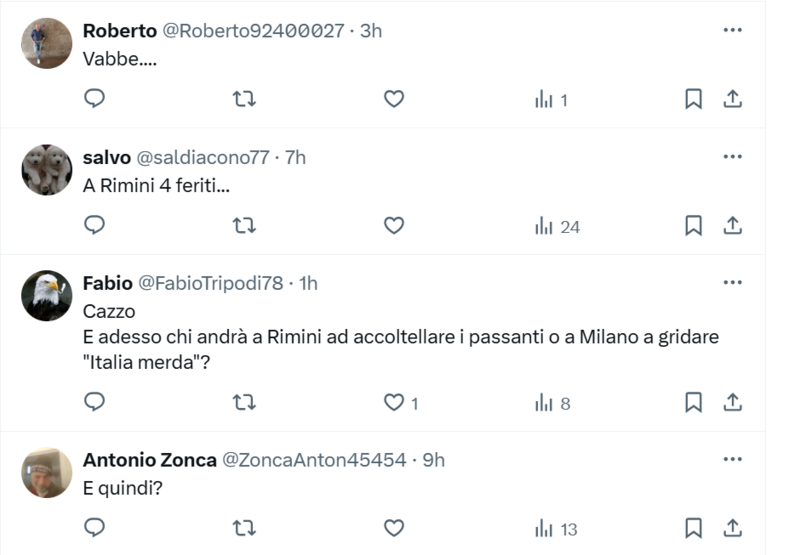The image size is (800, 555).
Task: Expand more options for Antonio Zonca's tweet
Action: pos(732,460)
